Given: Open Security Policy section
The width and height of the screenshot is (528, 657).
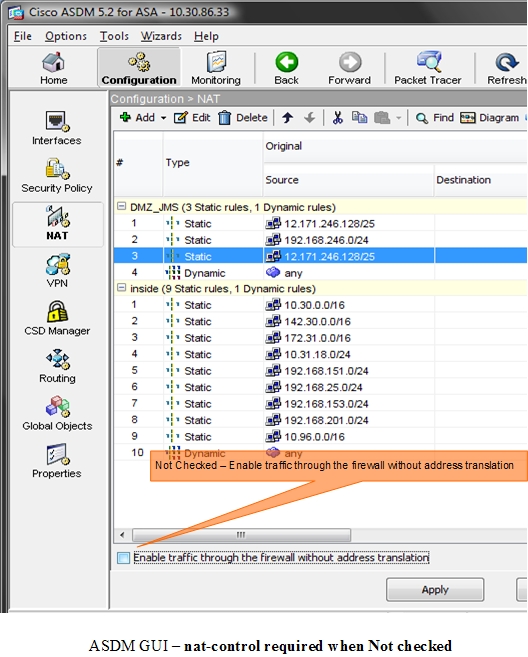Looking at the screenshot, I should 57,176.
